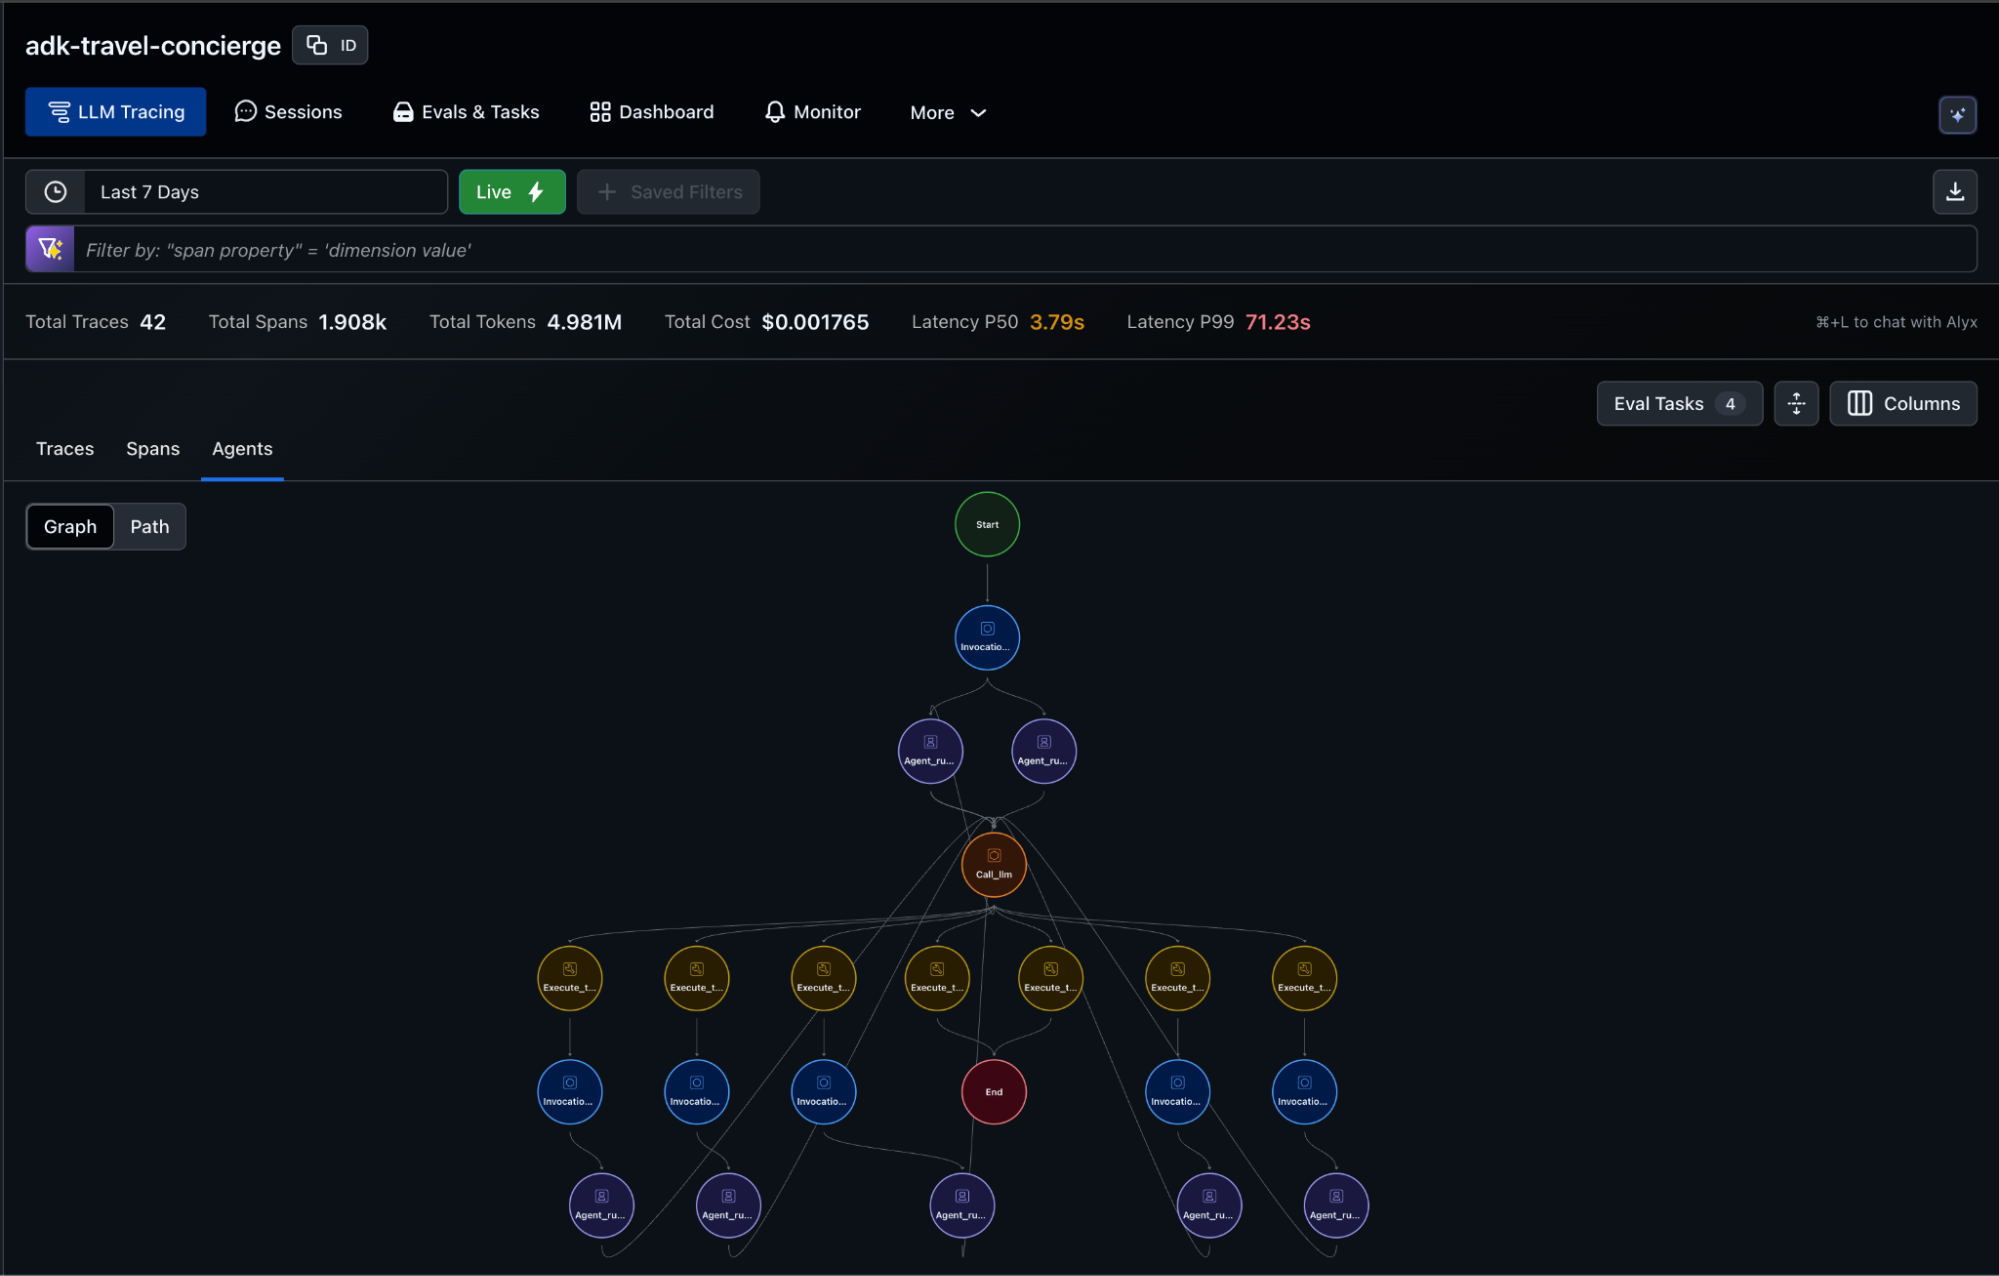This screenshot has width=1999, height=1276.
Task: Select the Graph view toggle
Action: pyautogui.click(x=70, y=526)
